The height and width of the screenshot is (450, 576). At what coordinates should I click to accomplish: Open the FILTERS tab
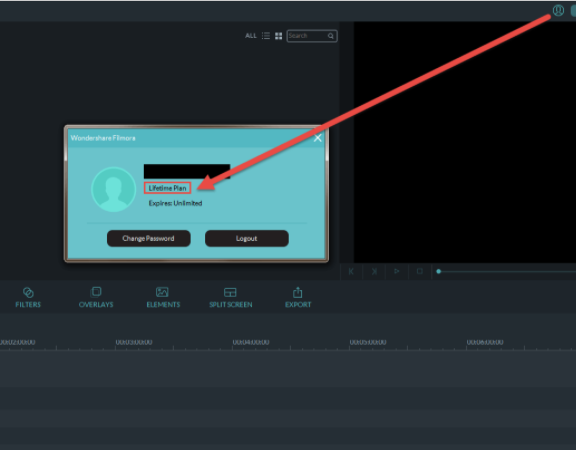(28, 298)
